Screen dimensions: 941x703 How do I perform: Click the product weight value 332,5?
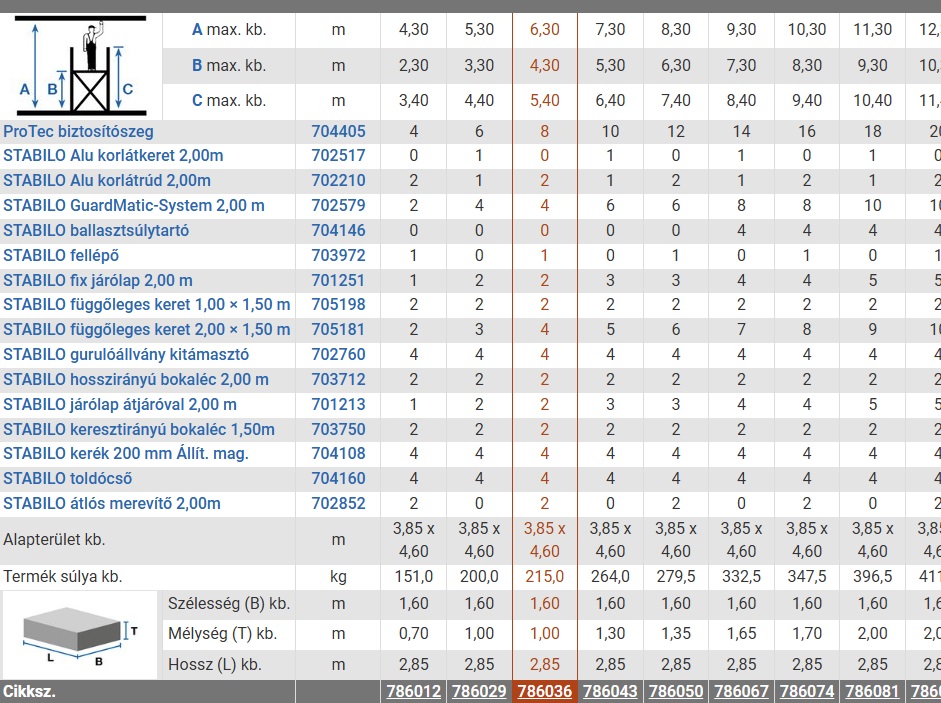coord(741,577)
